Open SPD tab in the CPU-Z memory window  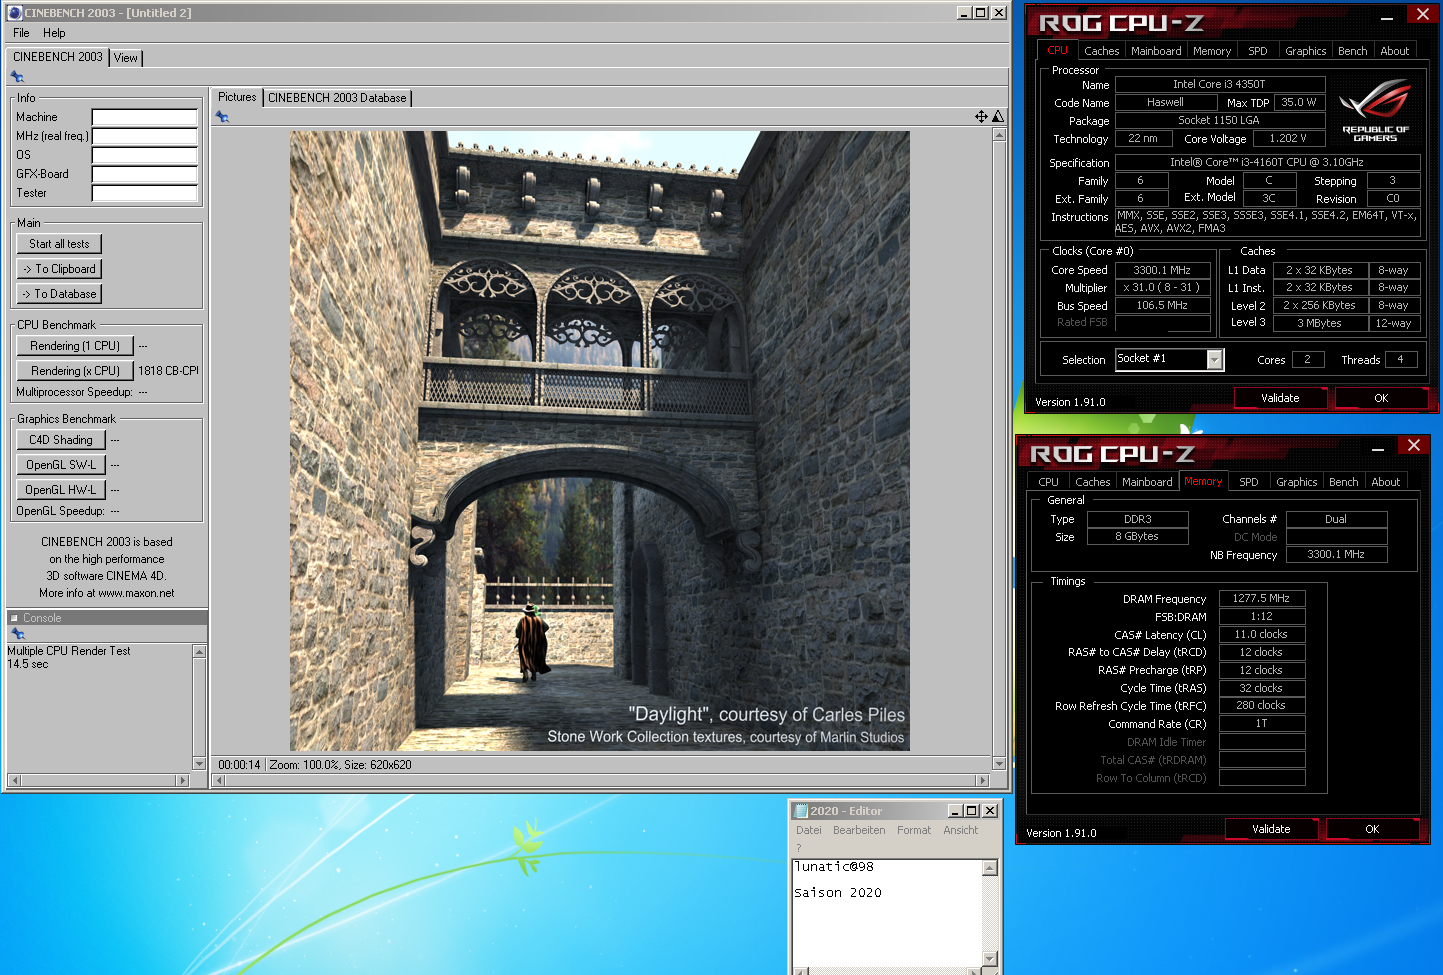(1249, 482)
